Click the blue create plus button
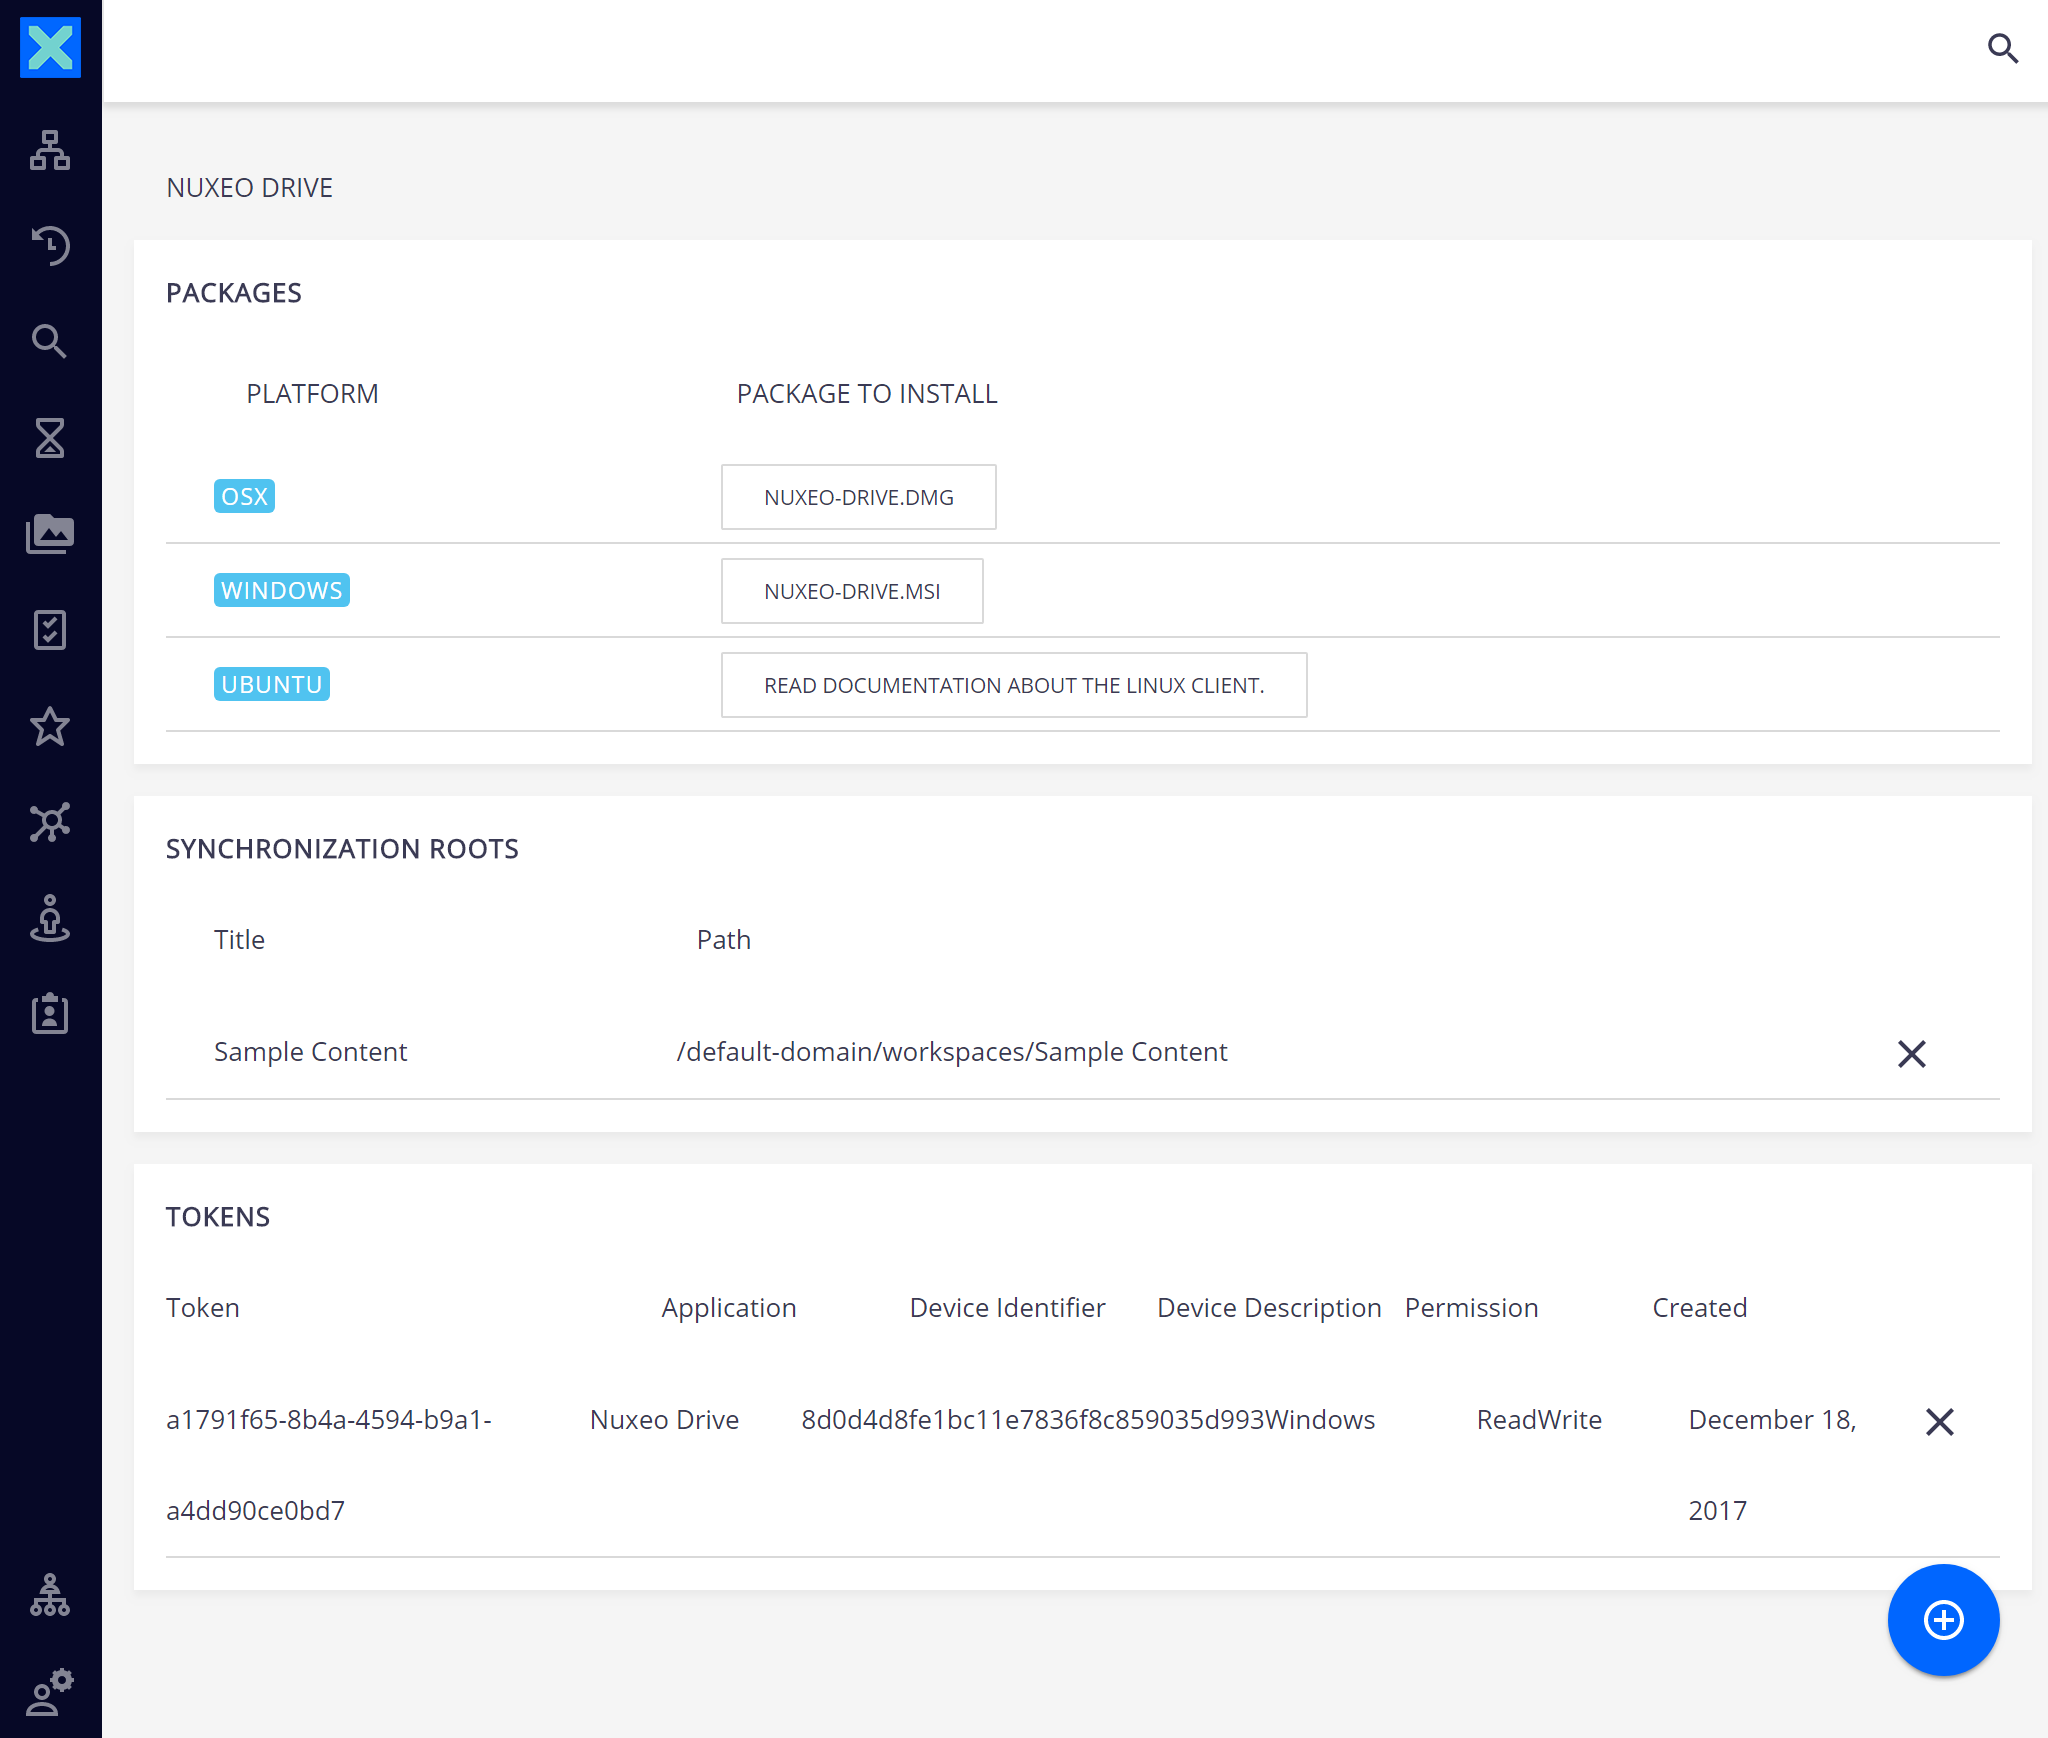Viewport: 2048px width, 1738px height. (x=1943, y=1619)
